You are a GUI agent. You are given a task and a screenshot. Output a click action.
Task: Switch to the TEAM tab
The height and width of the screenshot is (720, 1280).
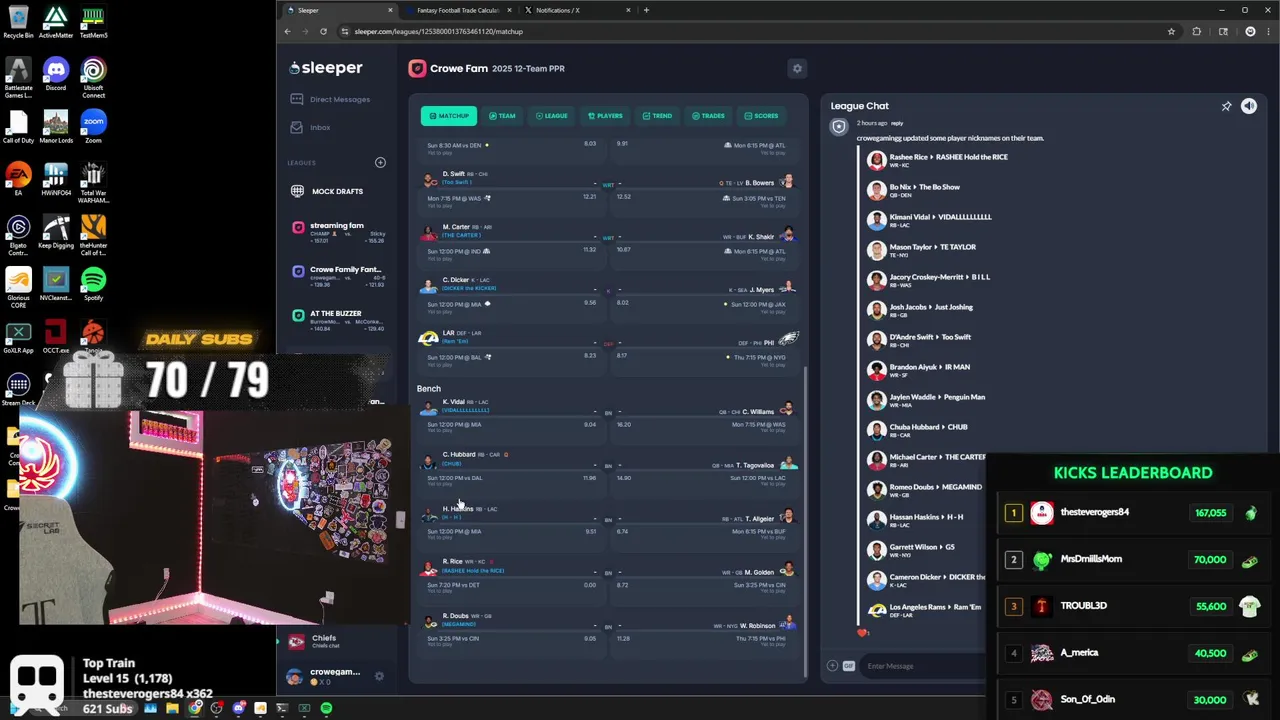(x=502, y=116)
